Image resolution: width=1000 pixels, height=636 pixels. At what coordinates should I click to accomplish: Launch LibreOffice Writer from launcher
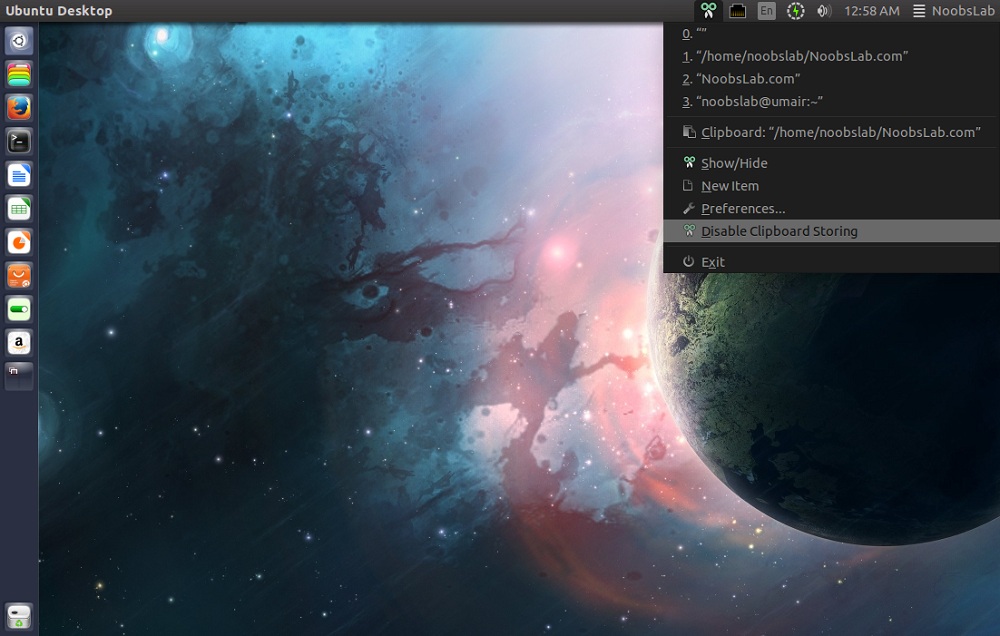click(19, 175)
